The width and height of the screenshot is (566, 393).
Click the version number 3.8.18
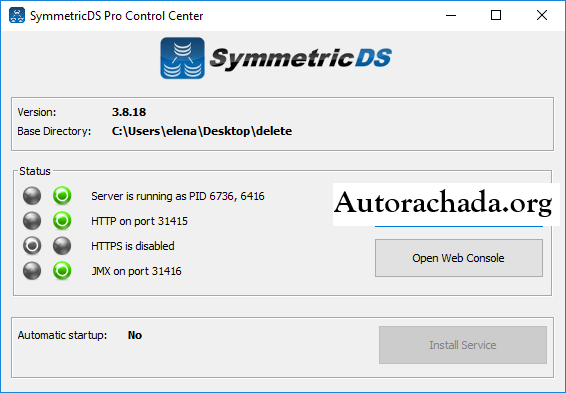tap(129, 112)
